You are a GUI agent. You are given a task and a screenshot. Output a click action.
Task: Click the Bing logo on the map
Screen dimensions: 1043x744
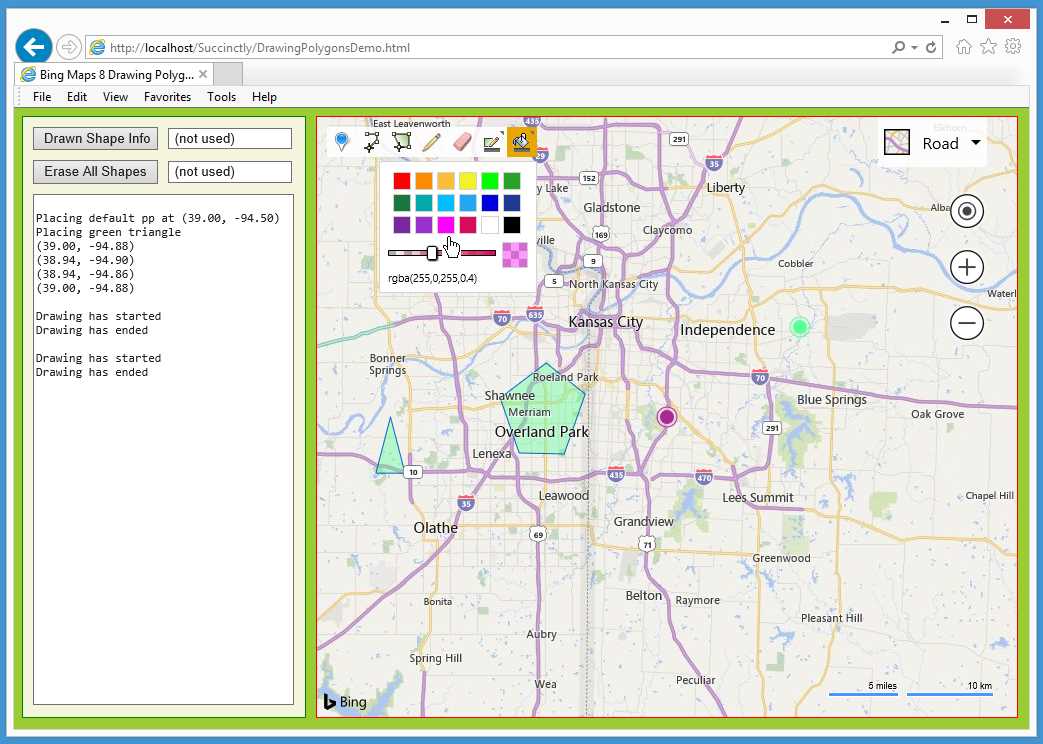pyautogui.click(x=343, y=702)
